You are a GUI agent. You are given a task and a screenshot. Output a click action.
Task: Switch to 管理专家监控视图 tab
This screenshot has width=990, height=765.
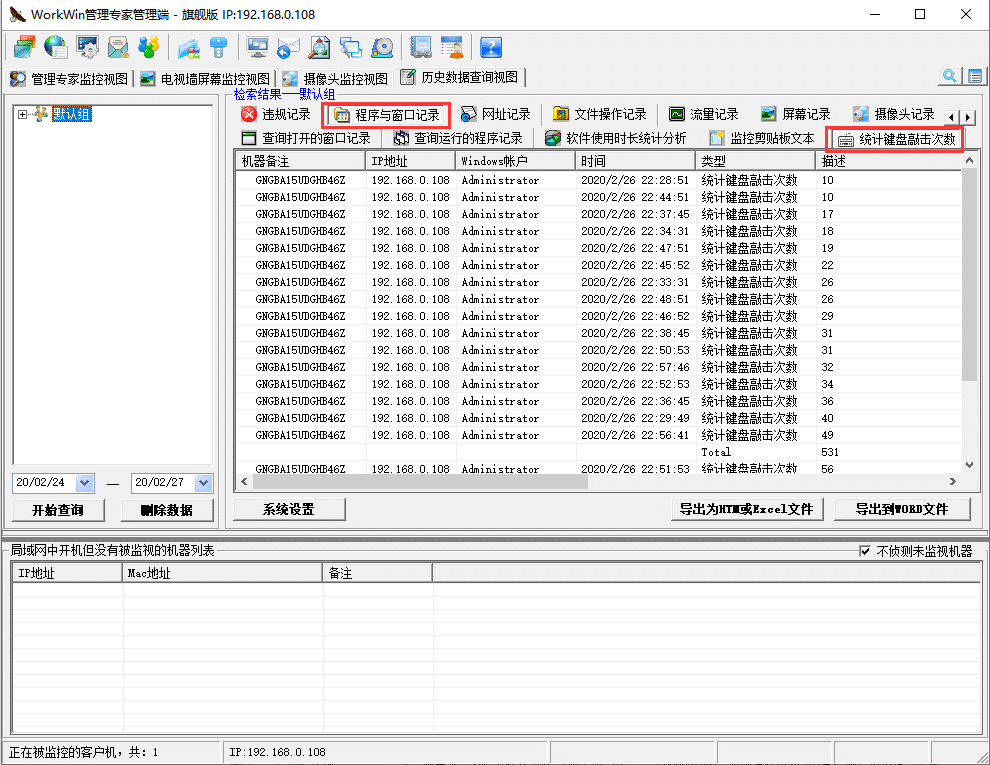(x=68, y=79)
